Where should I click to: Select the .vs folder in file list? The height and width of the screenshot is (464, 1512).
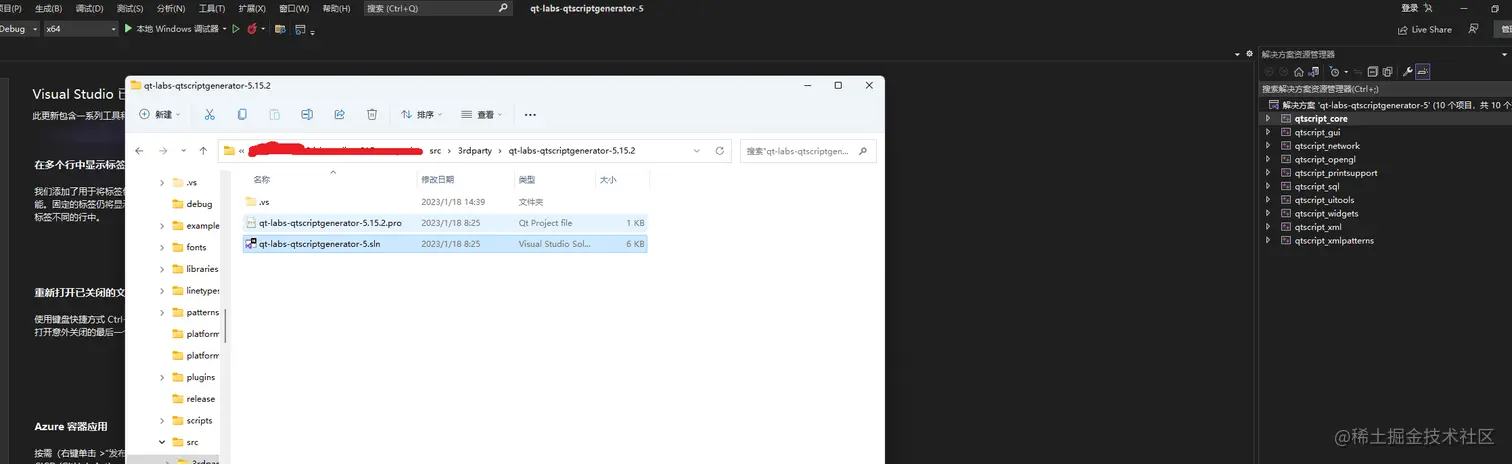[x=445, y=202]
